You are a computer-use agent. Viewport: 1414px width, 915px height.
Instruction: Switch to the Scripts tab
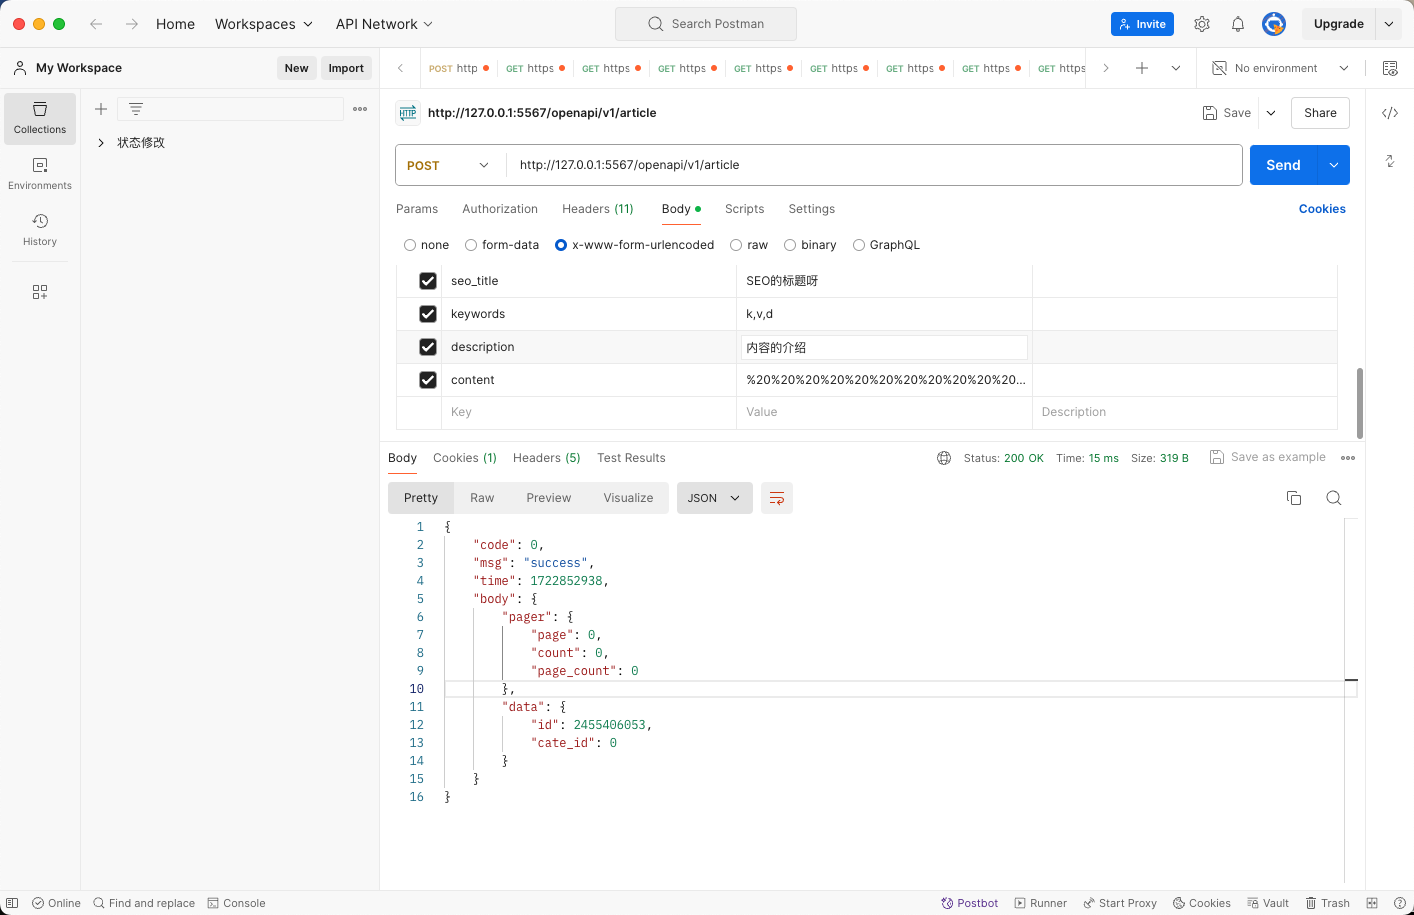pos(744,209)
